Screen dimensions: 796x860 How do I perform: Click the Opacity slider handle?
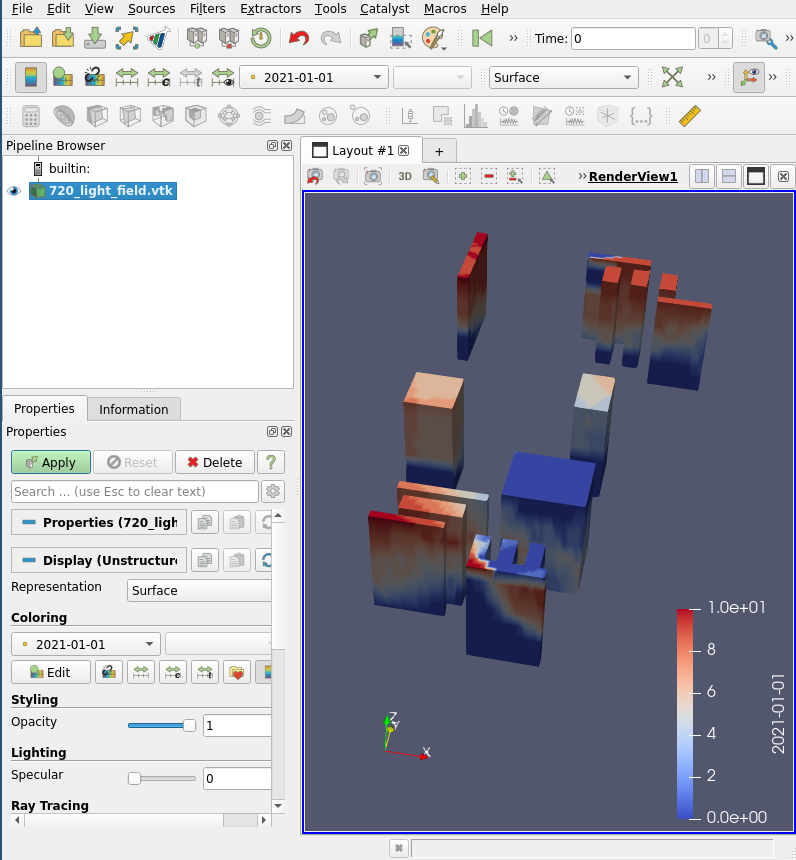[189, 725]
